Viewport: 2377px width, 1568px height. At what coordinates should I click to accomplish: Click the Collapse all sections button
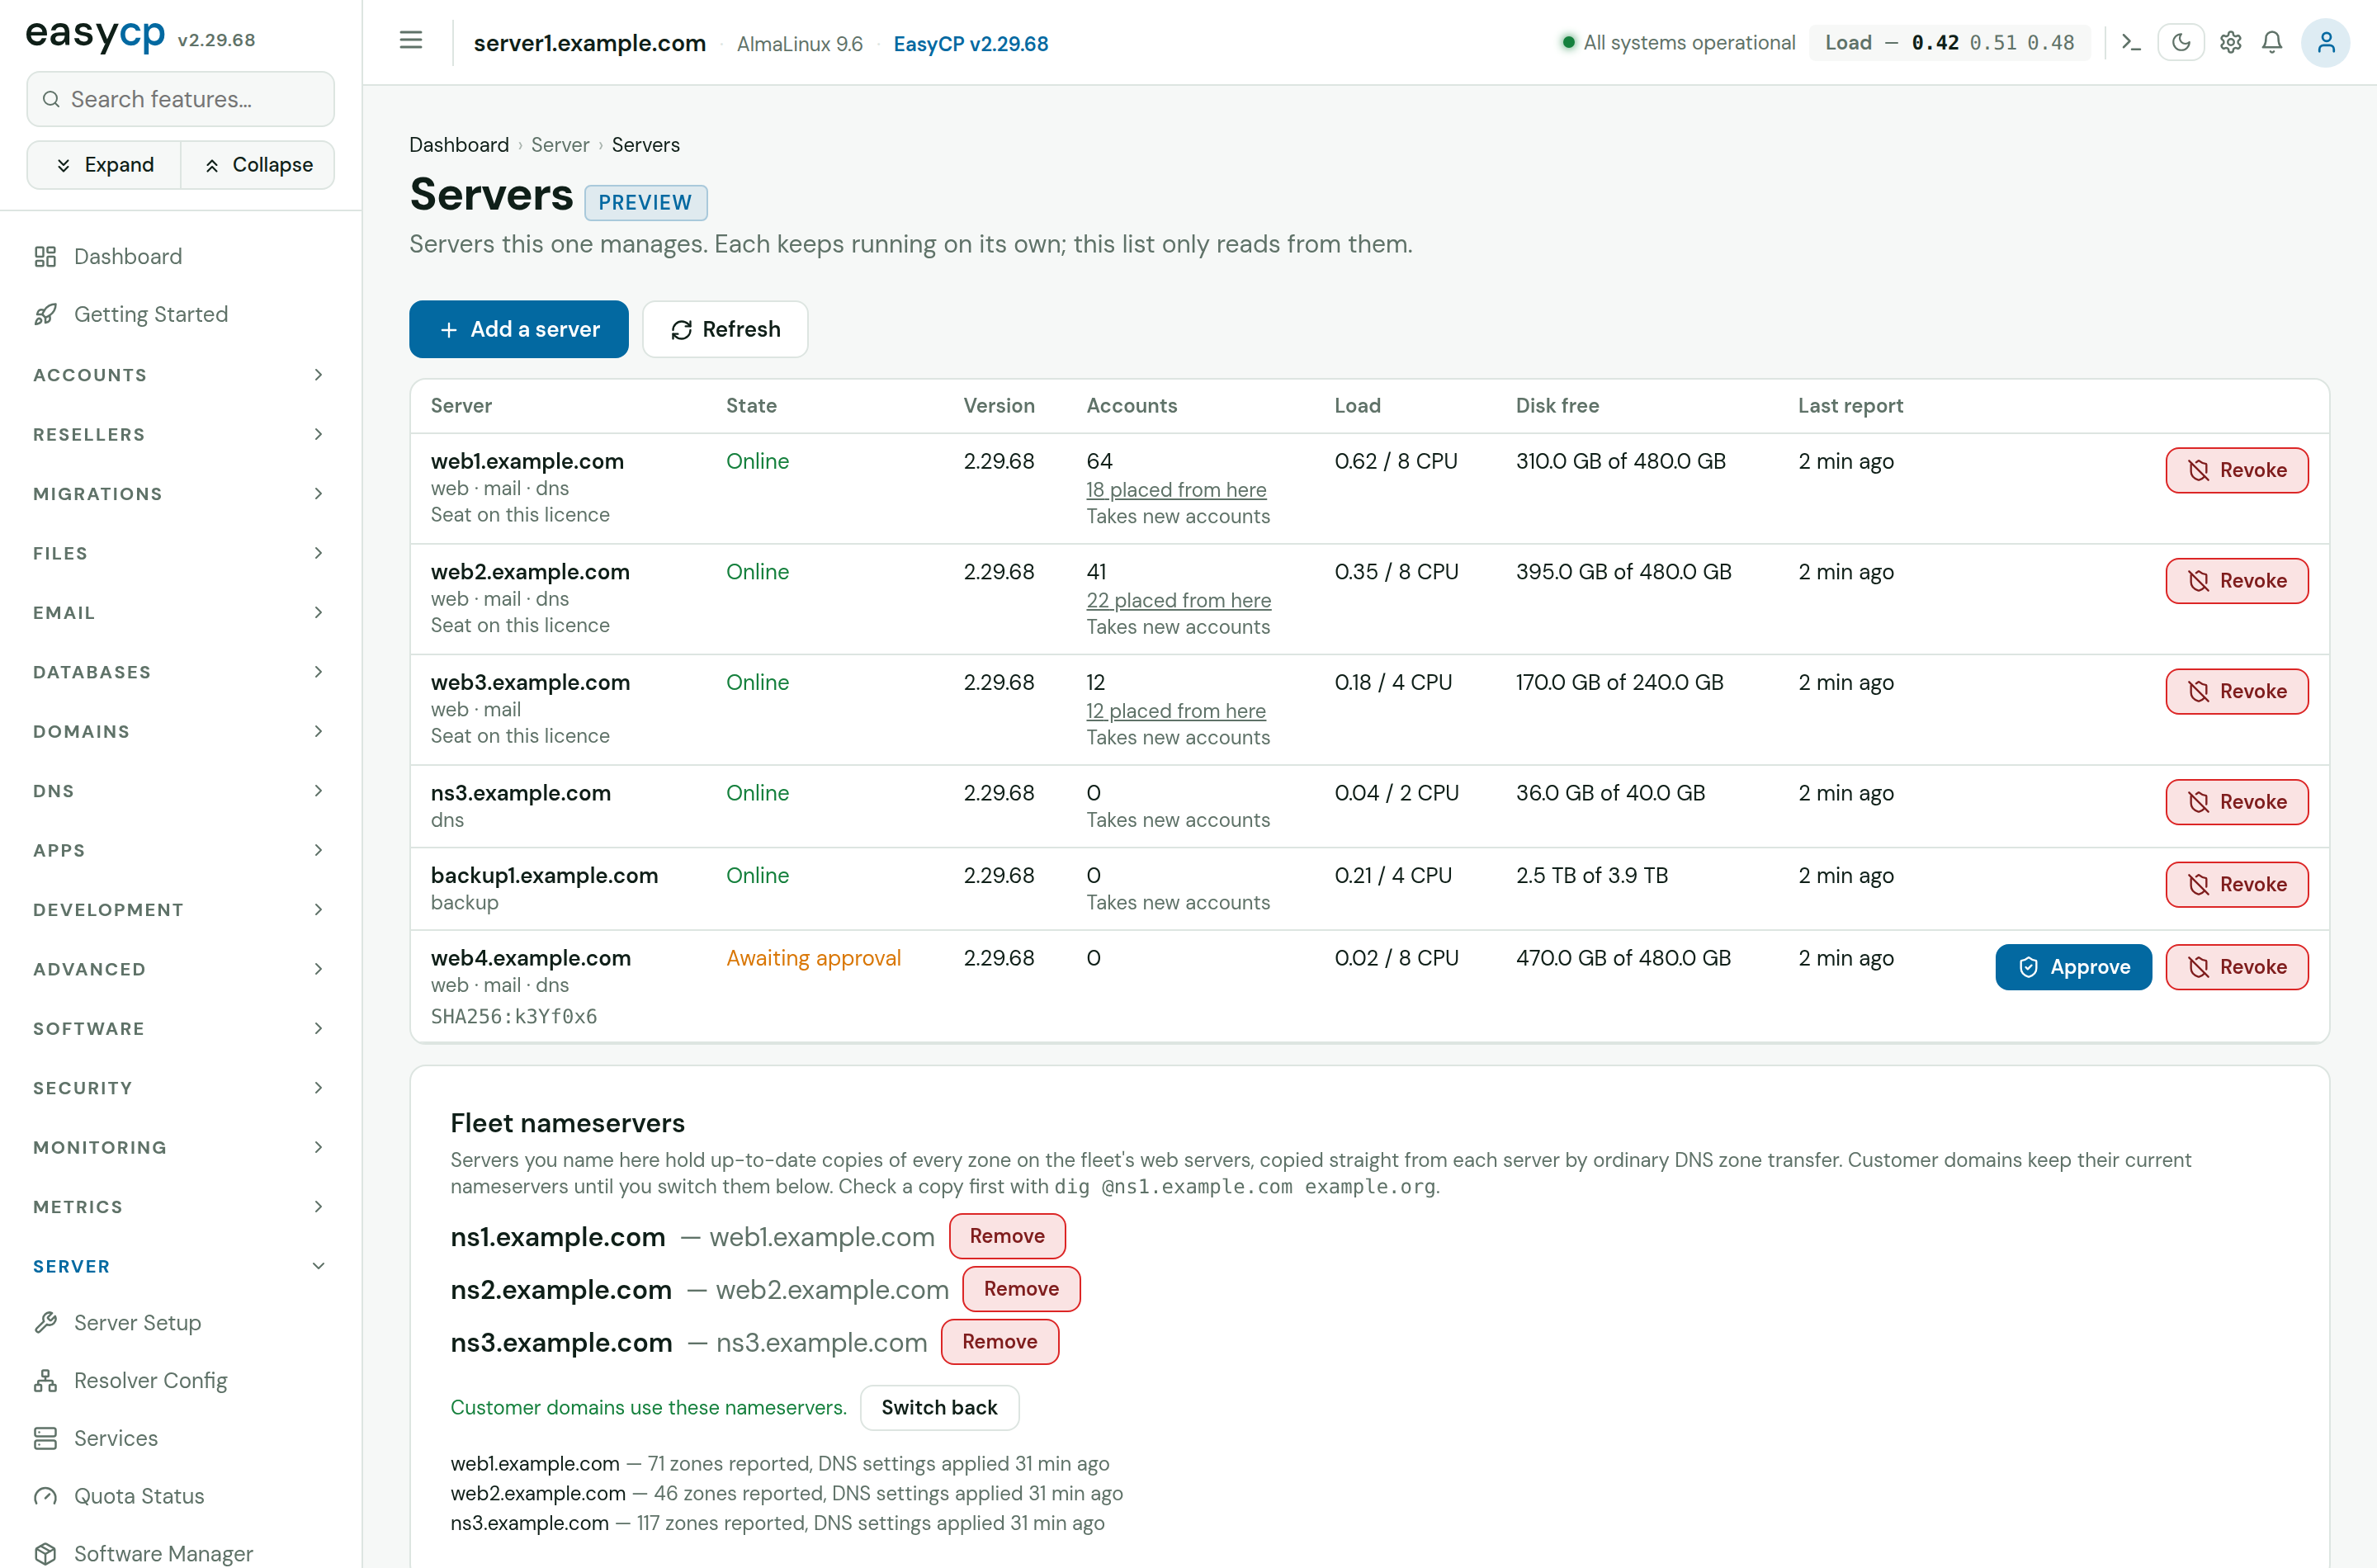click(258, 165)
